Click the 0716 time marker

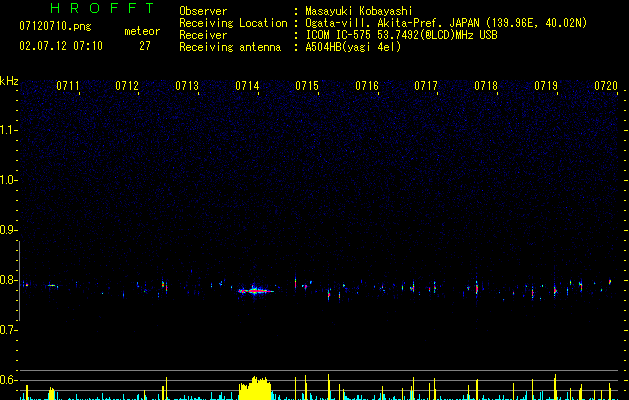(x=367, y=86)
